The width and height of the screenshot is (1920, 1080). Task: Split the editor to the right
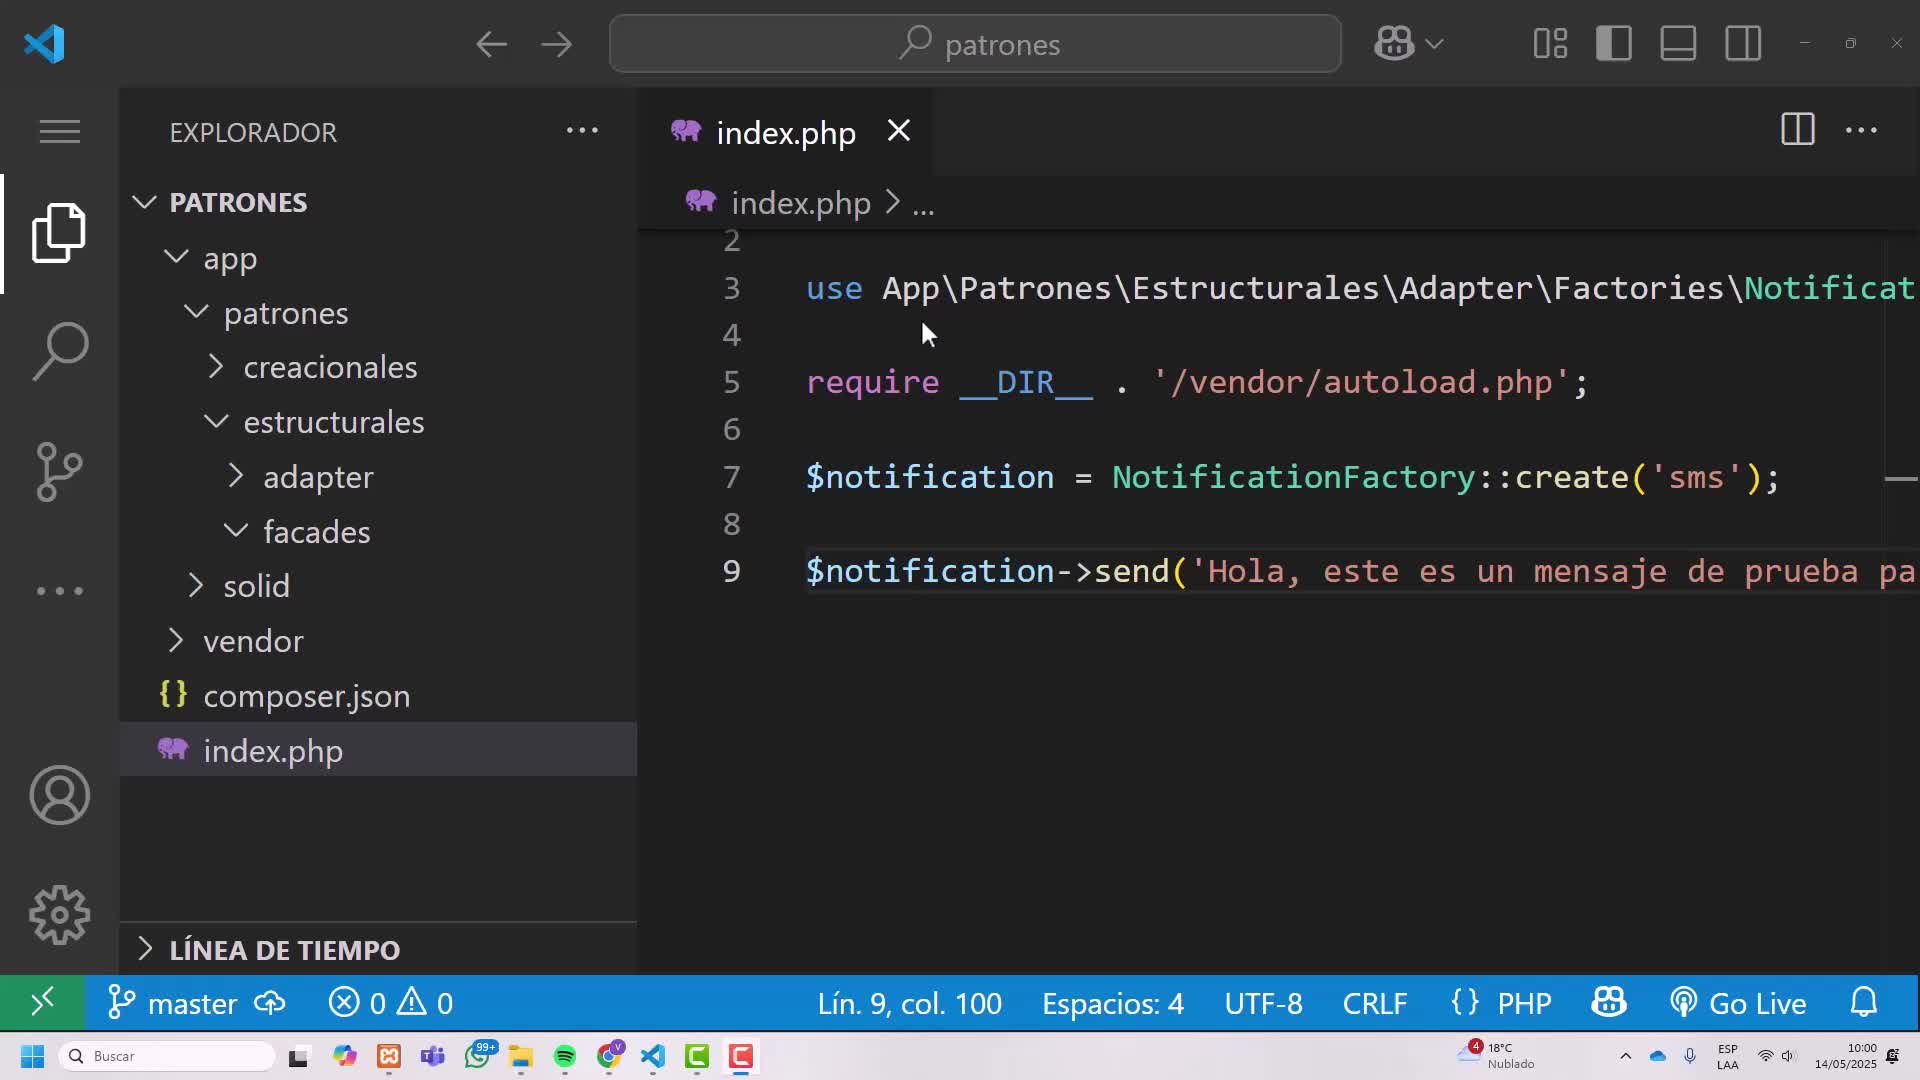[x=1797, y=130]
